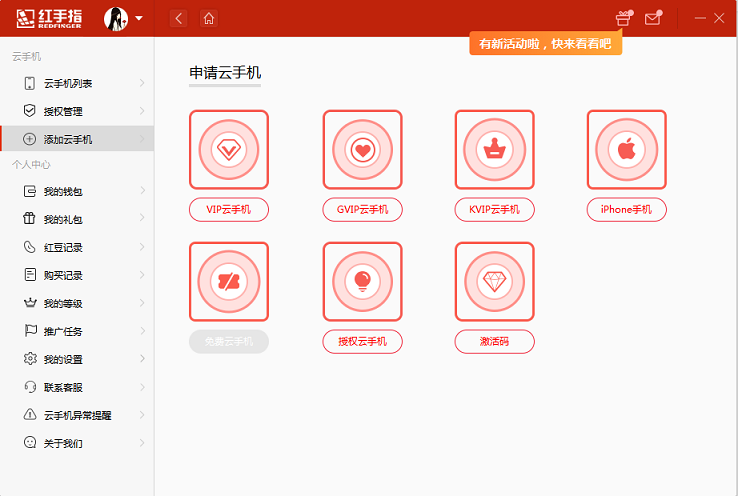
Task: Click the crown icon beside 我的等级
Action: [x=30, y=303]
